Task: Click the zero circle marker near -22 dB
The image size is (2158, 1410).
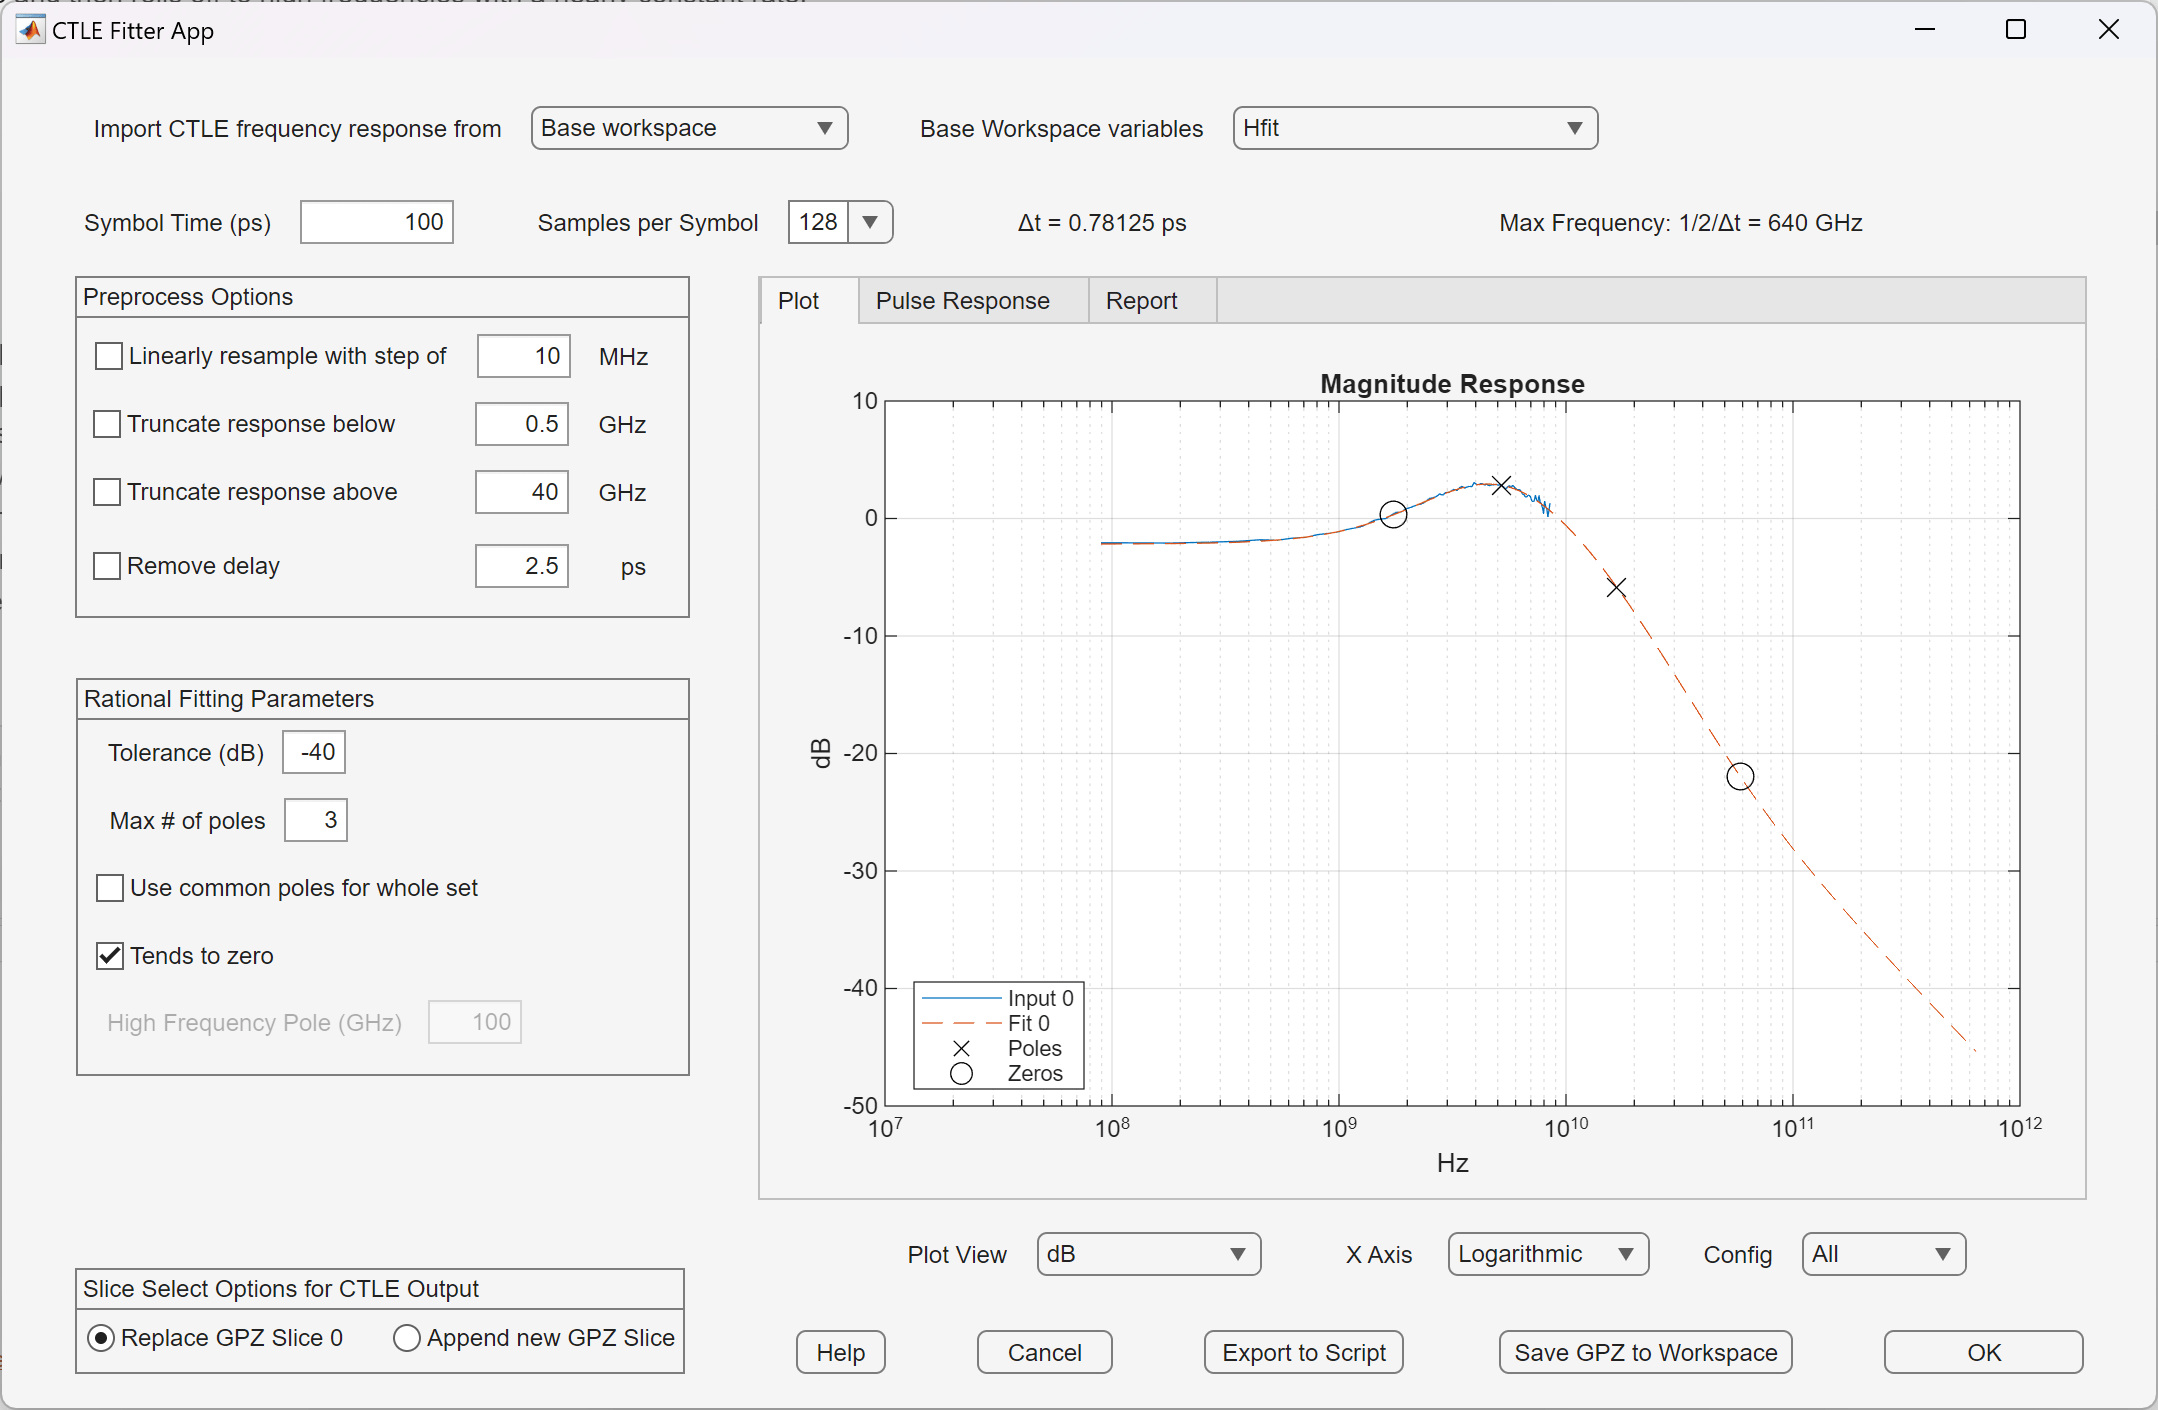Action: [1740, 776]
